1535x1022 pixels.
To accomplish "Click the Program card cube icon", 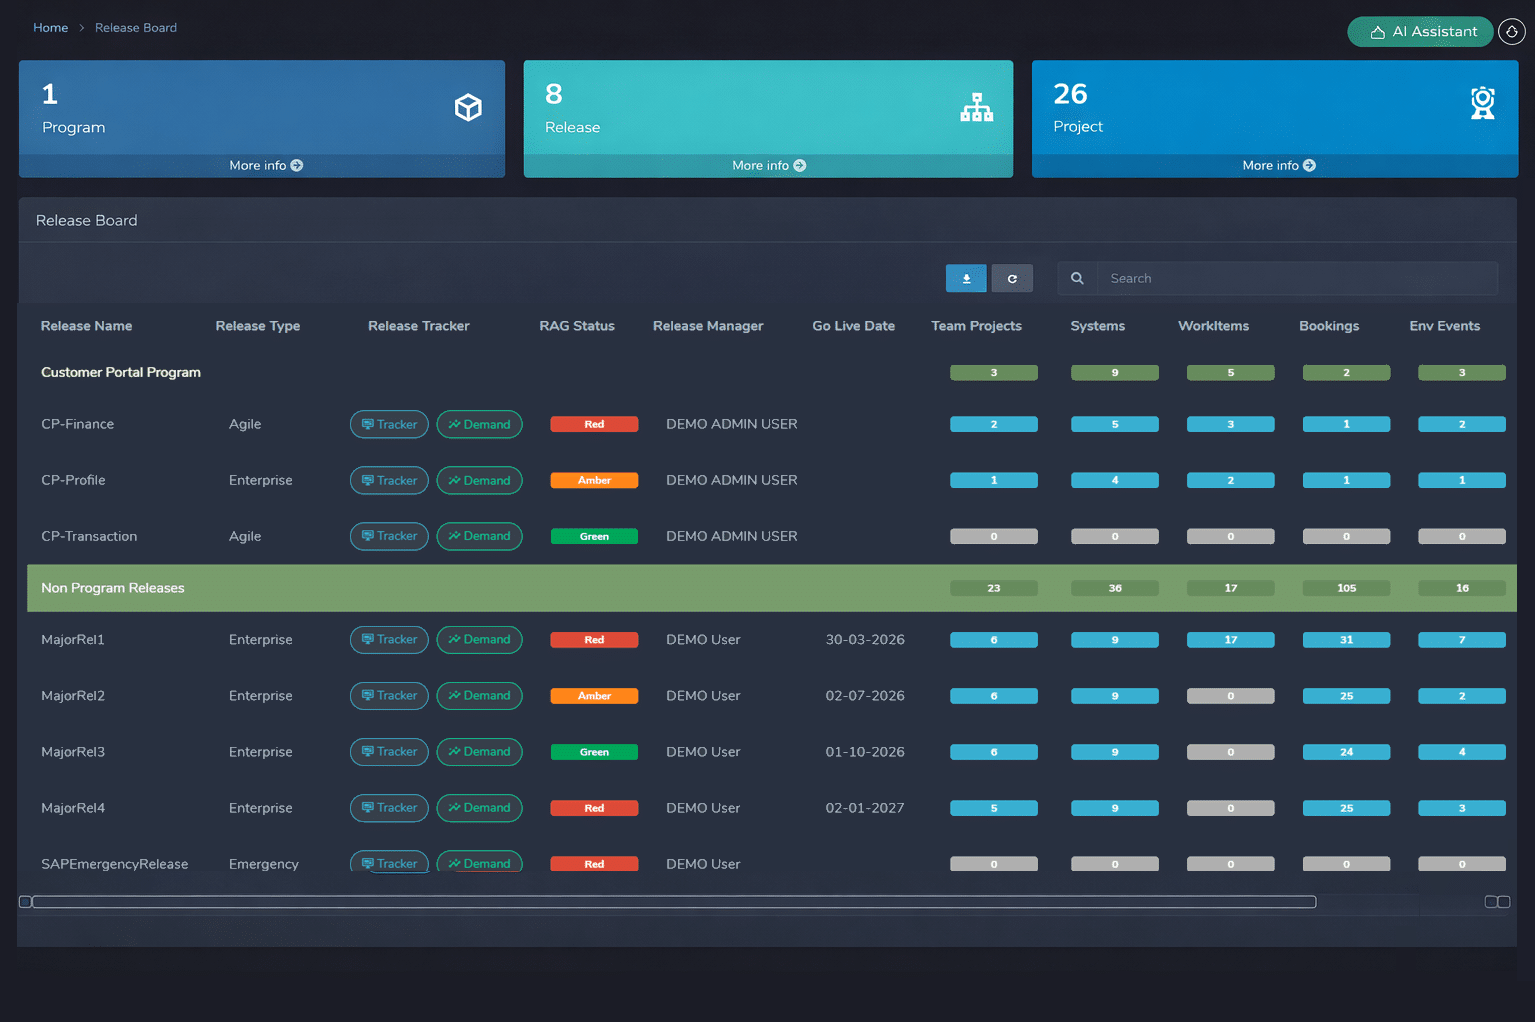I will pos(468,107).
